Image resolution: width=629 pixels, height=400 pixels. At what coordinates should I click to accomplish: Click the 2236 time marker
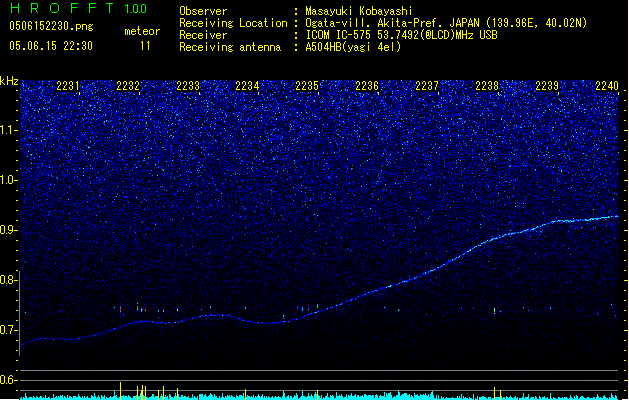click(x=367, y=85)
